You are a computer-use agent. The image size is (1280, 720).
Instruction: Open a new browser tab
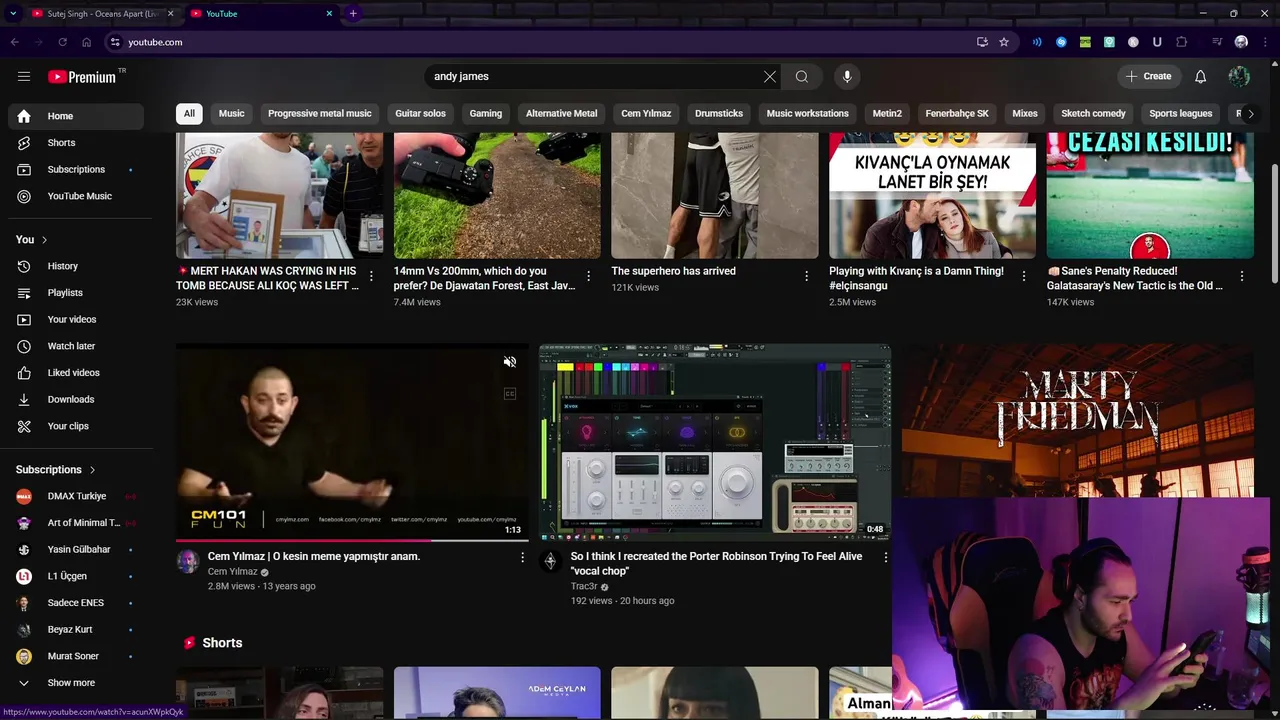353,14
